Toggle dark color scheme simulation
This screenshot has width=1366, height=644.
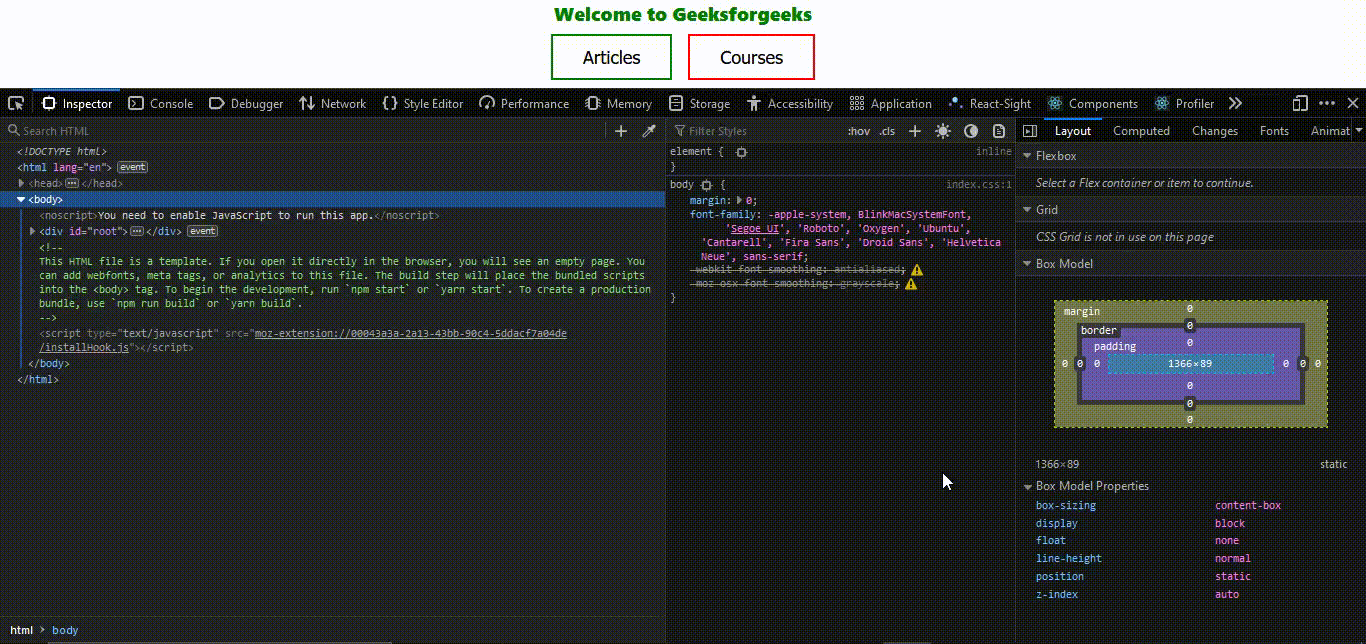971,131
